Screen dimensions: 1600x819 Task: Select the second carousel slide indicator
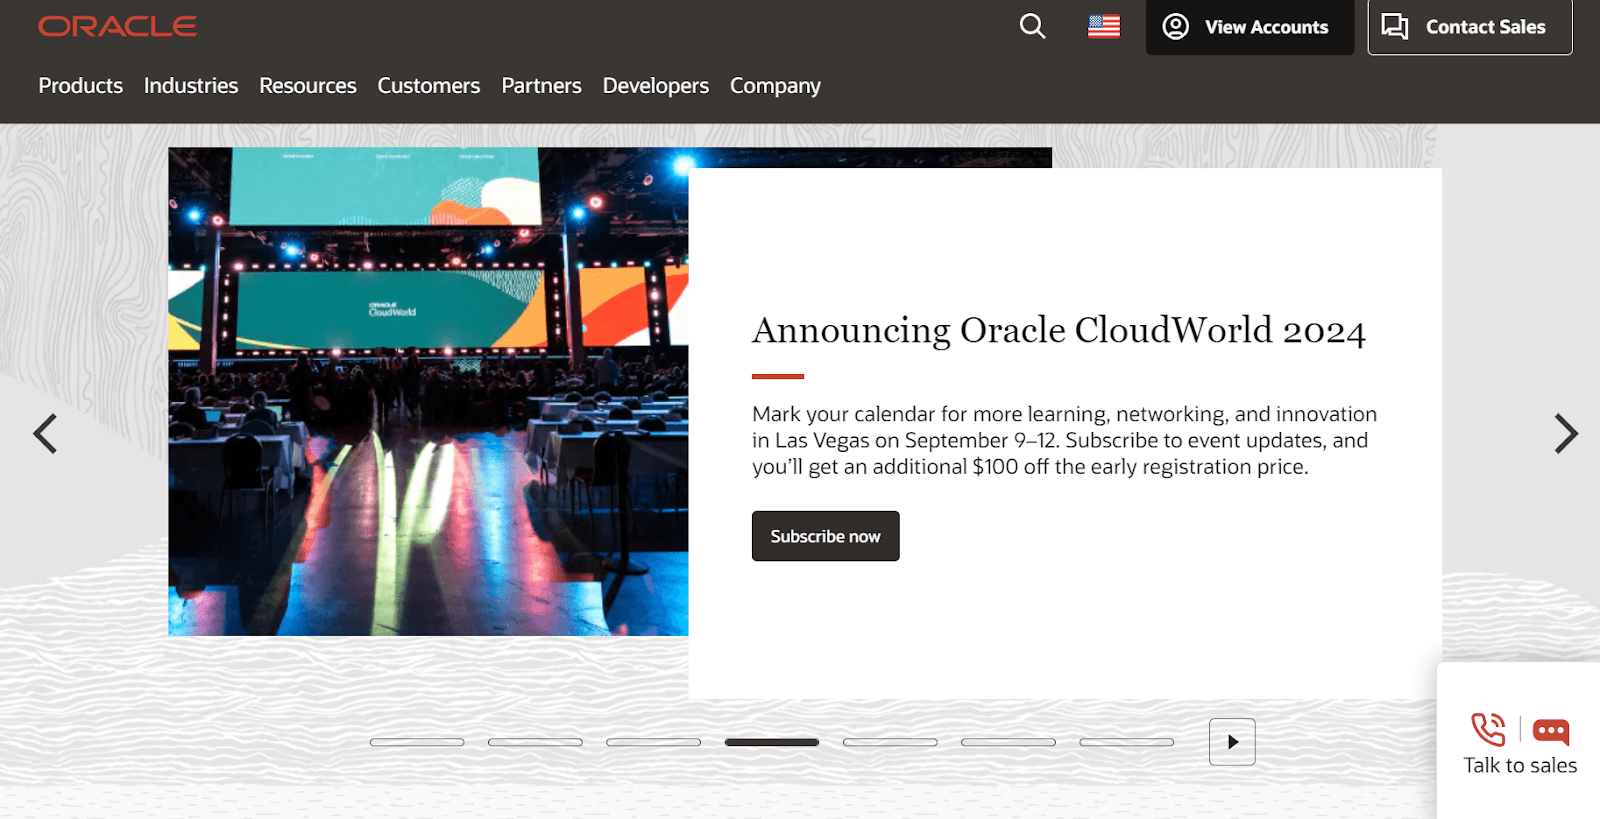(535, 742)
